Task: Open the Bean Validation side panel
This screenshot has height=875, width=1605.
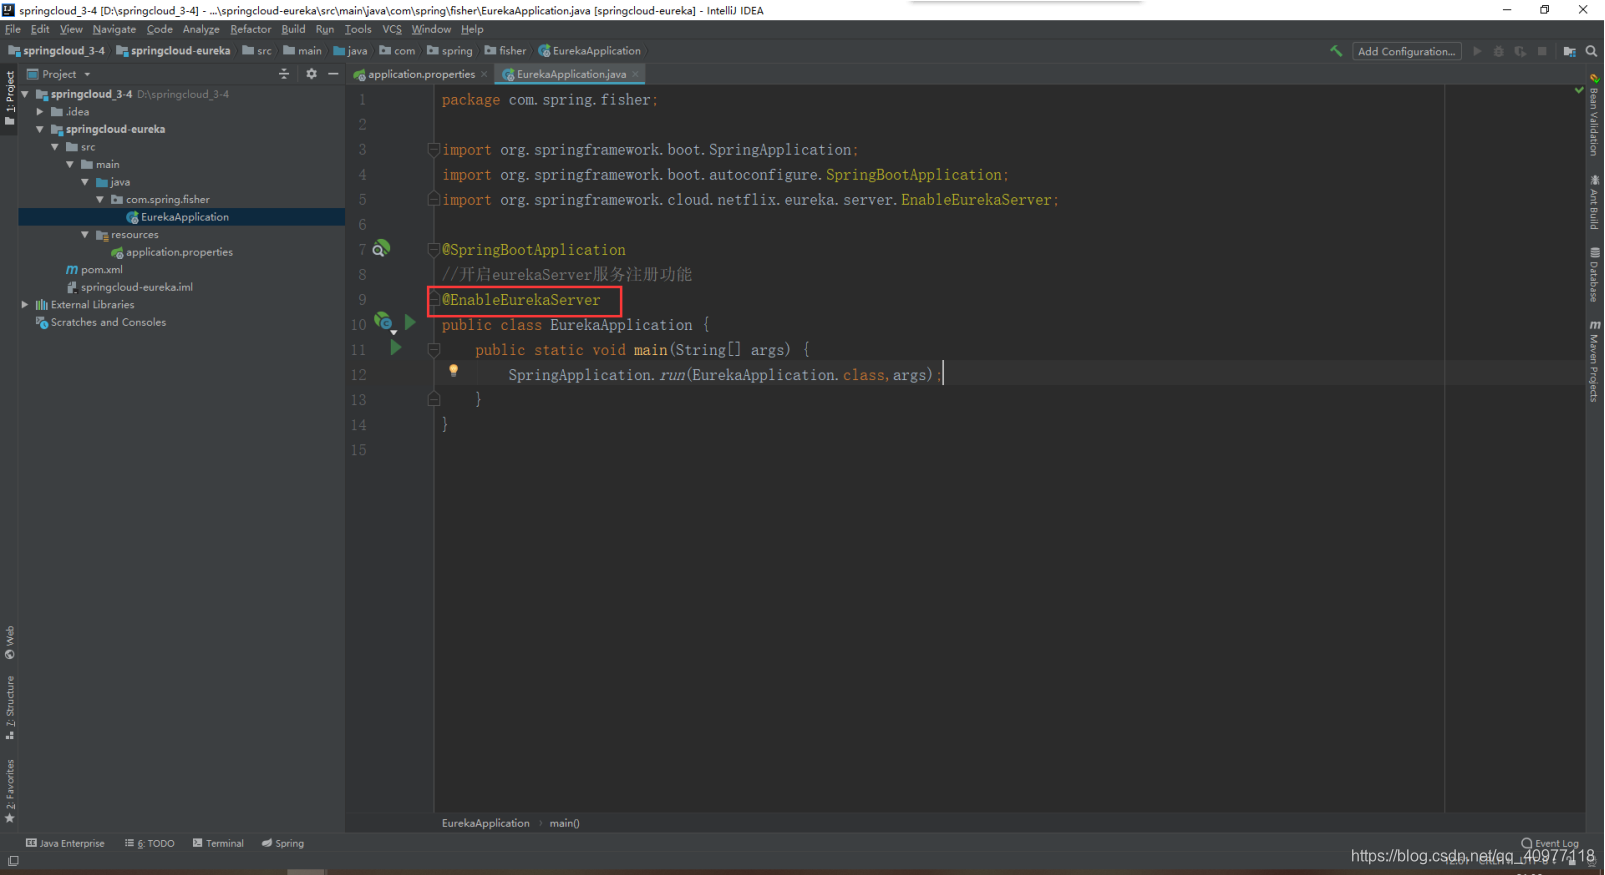Action: tap(1594, 115)
